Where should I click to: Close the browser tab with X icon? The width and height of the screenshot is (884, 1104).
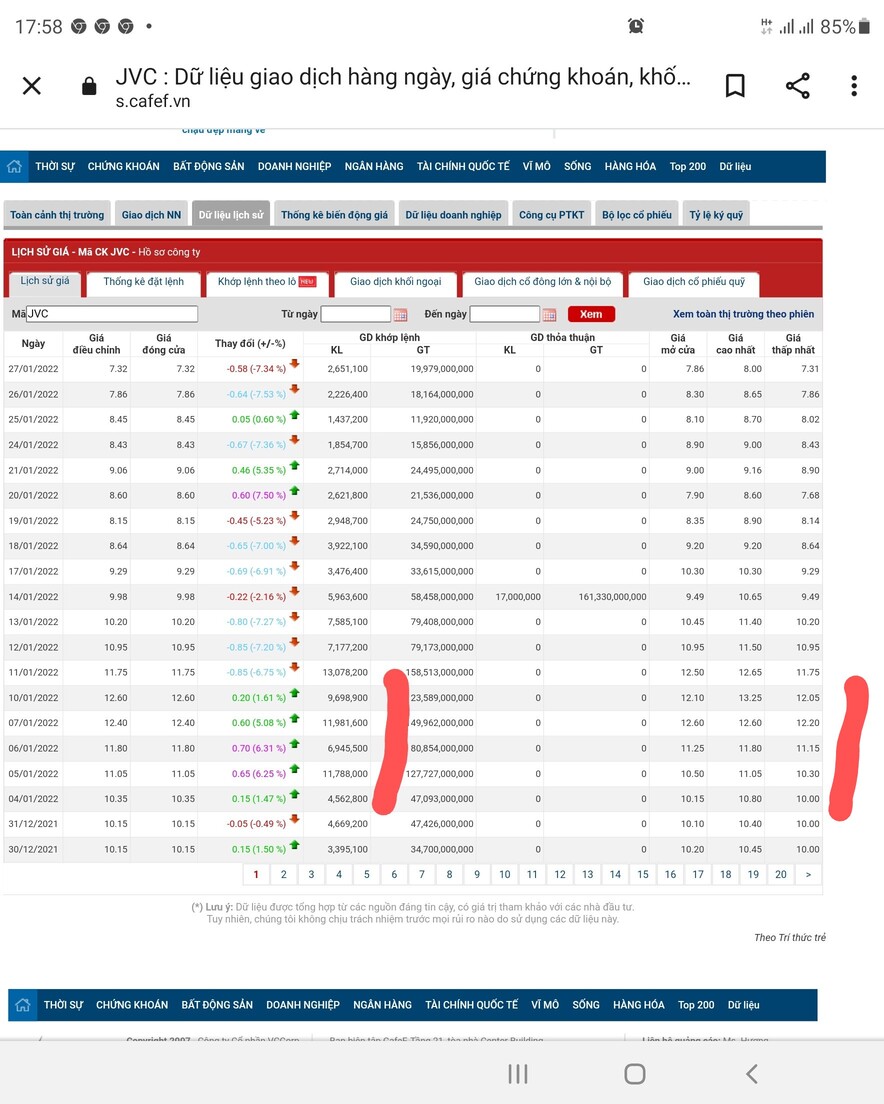(32, 86)
